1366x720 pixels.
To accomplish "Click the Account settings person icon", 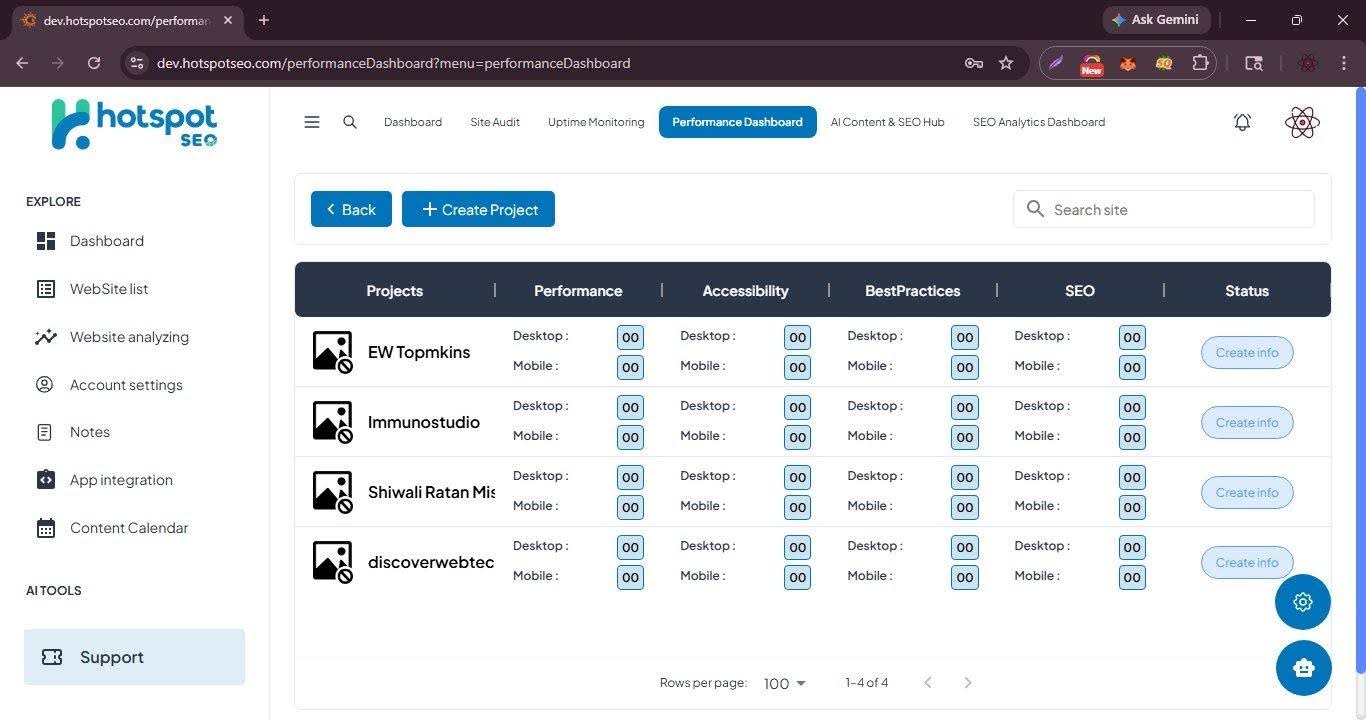I will point(45,384).
